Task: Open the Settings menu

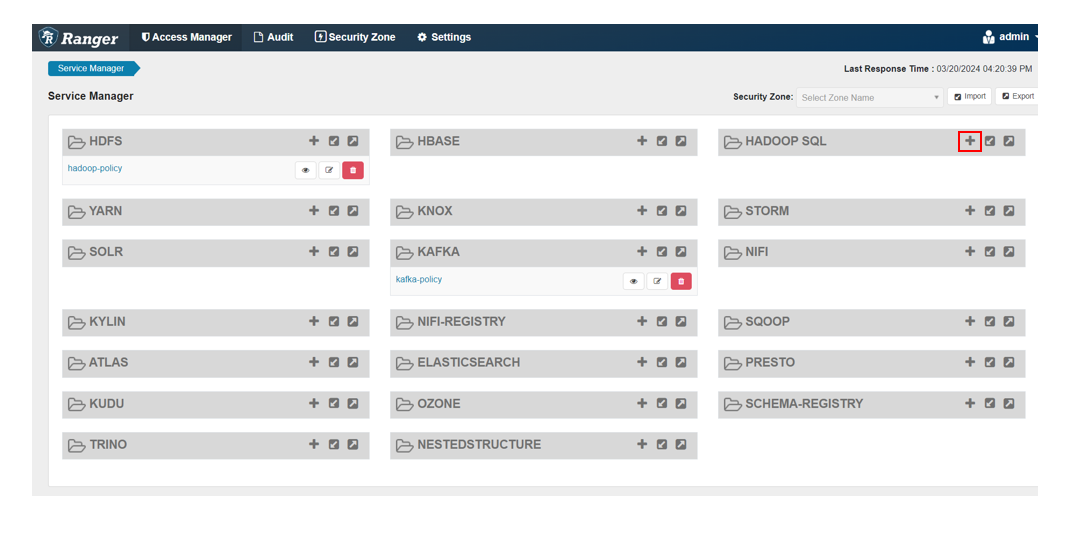Action: [x=444, y=37]
